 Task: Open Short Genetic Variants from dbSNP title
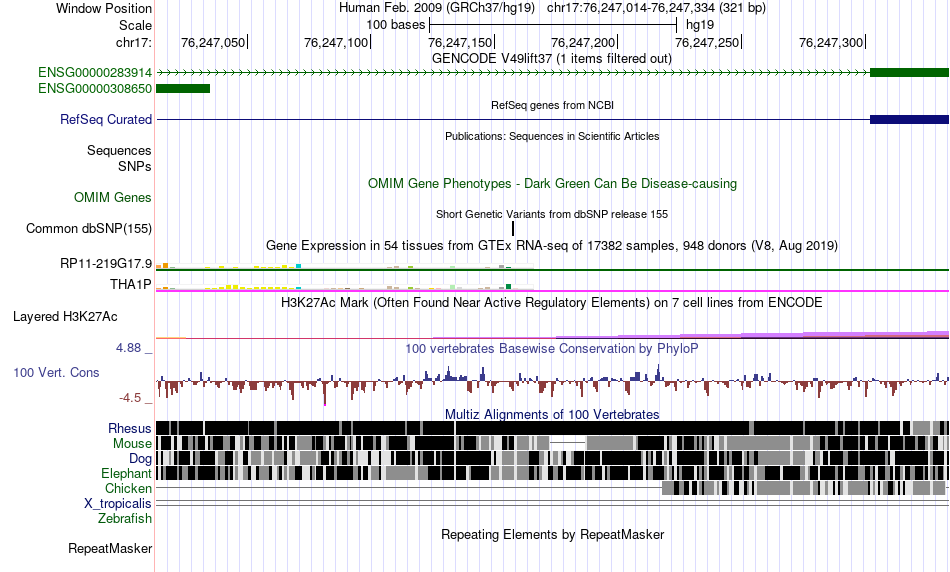[x=552, y=214]
